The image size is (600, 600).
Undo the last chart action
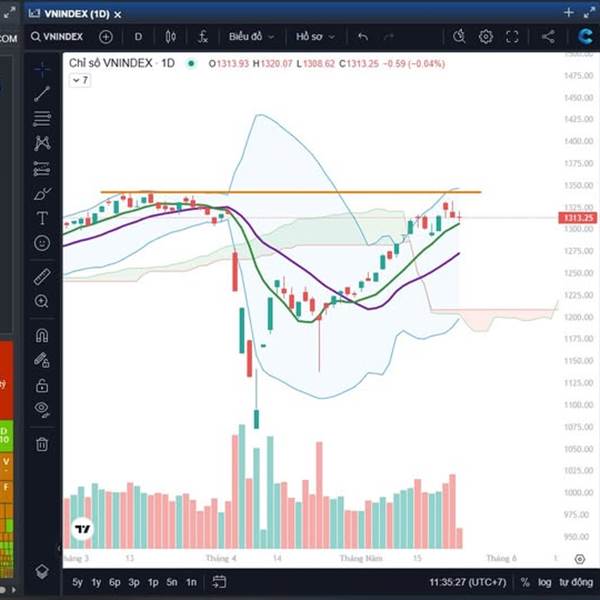pos(363,37)
